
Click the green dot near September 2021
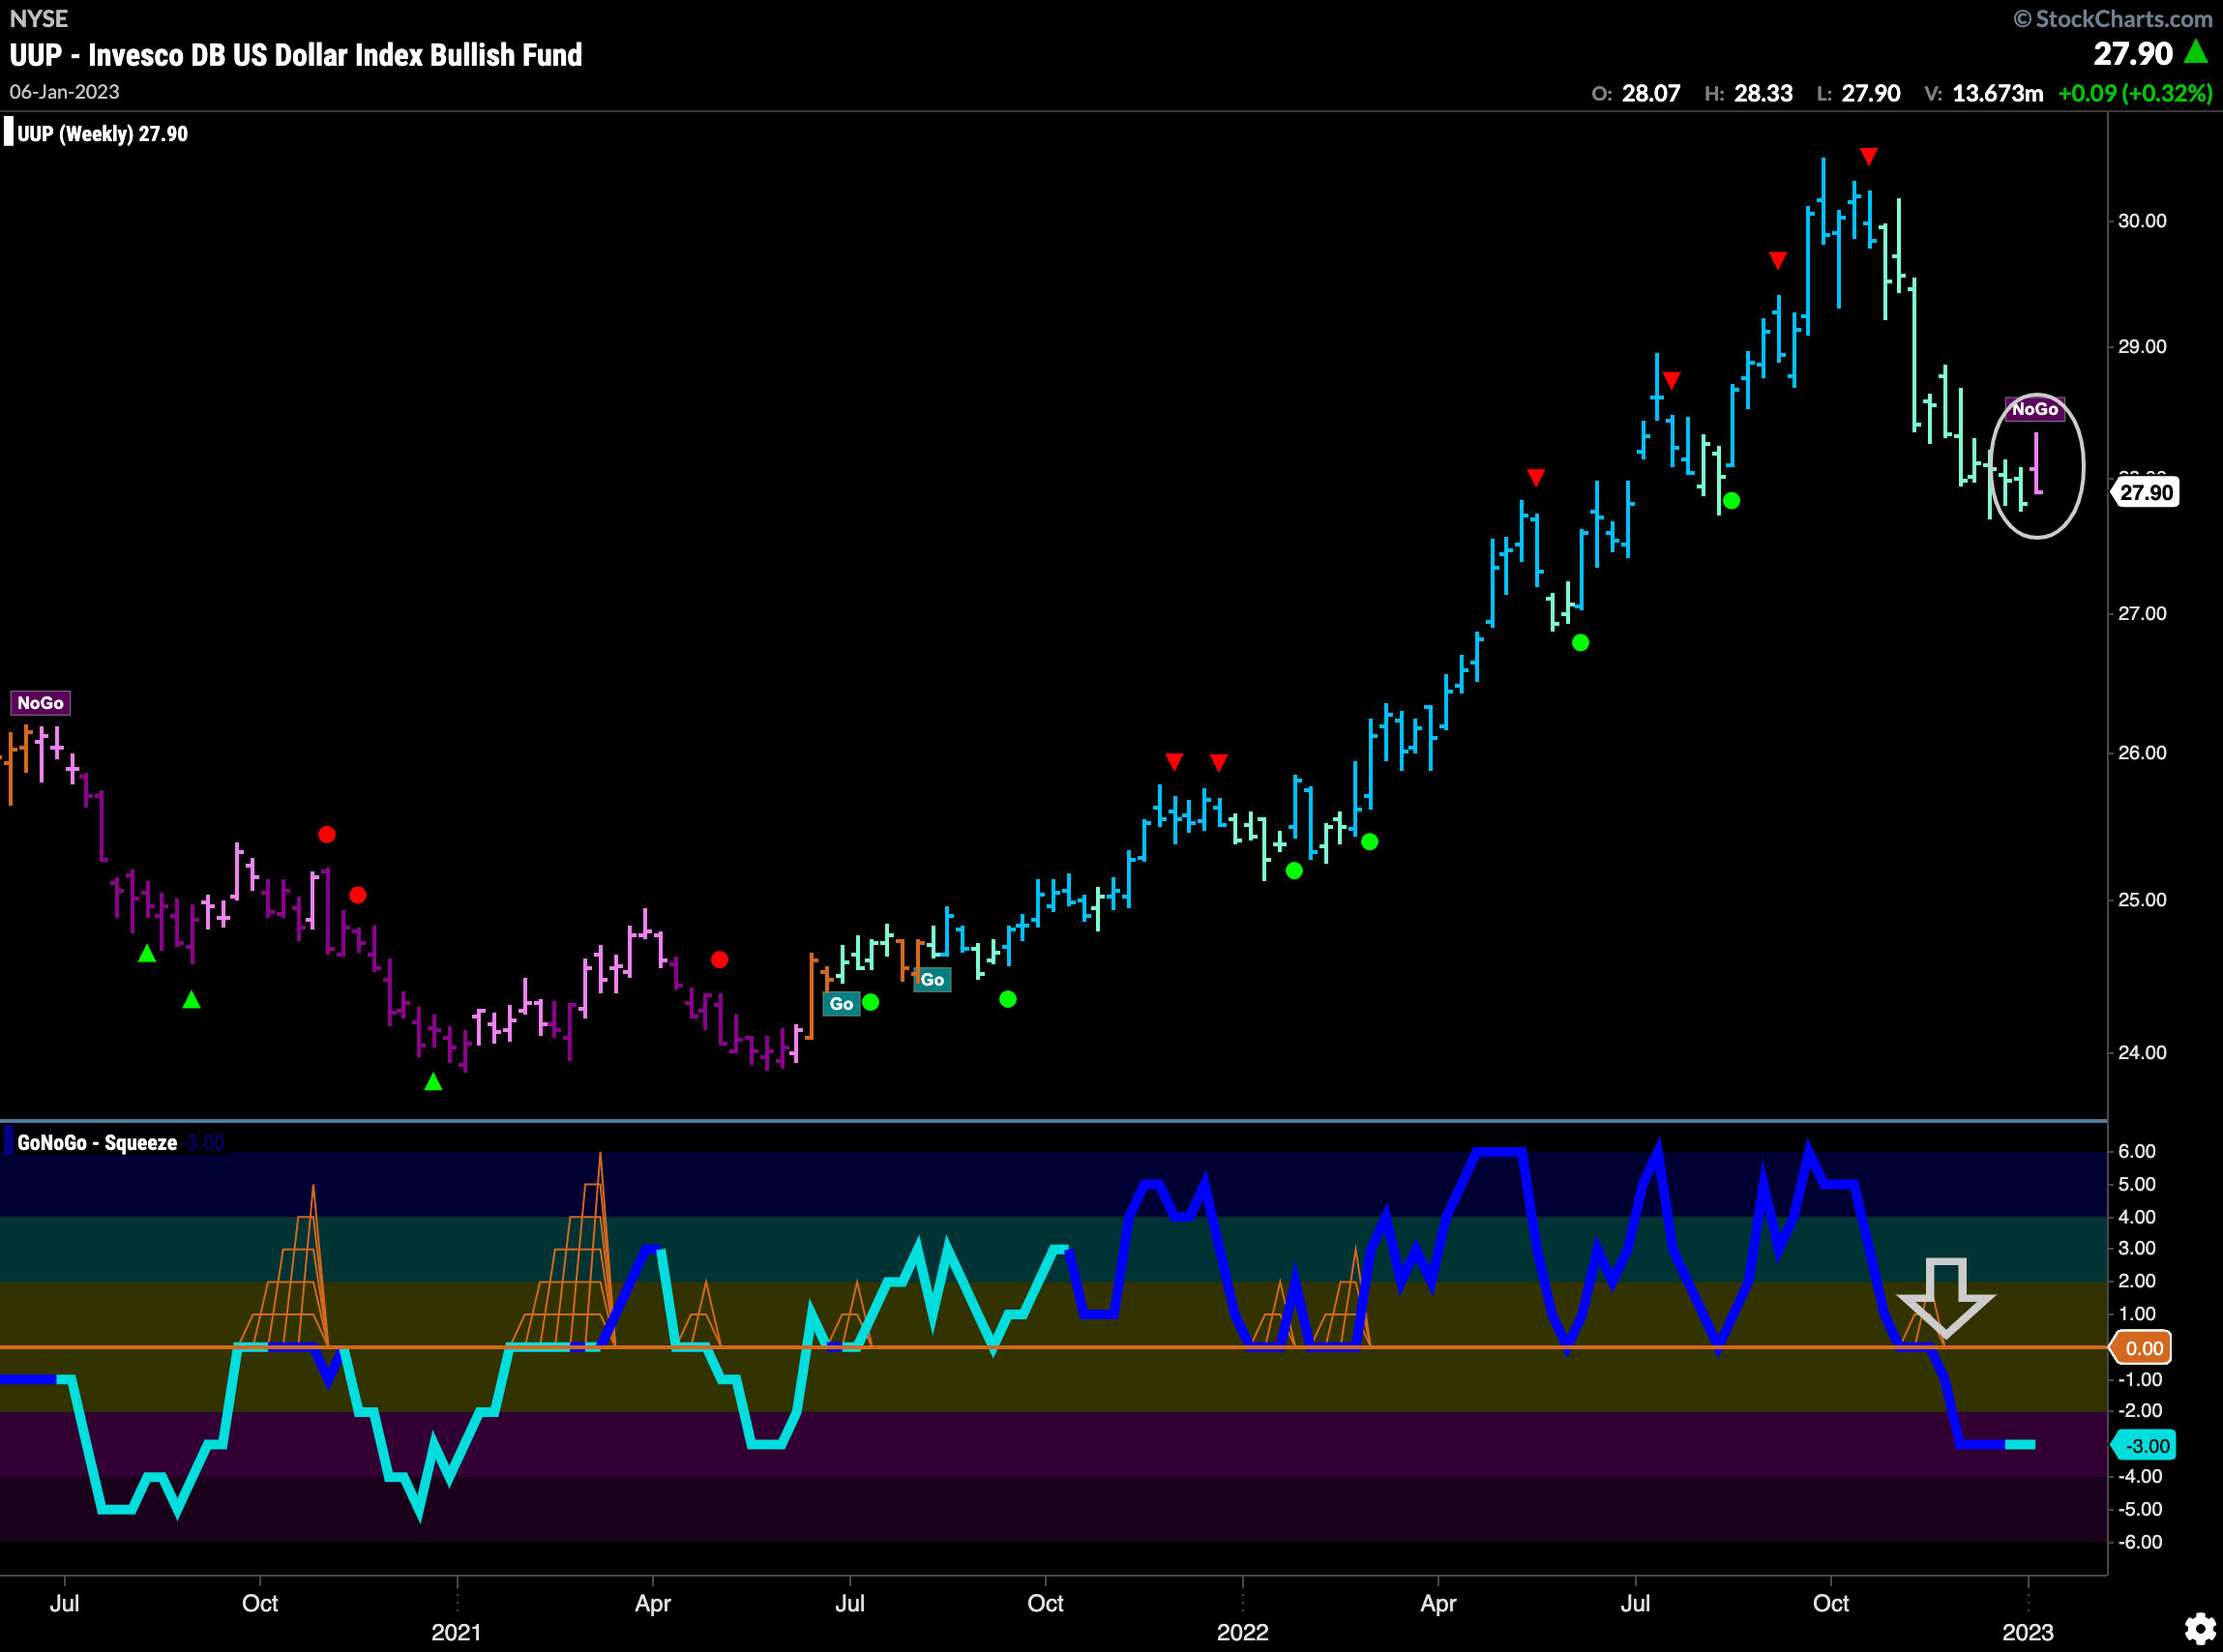pos(1008,999)
